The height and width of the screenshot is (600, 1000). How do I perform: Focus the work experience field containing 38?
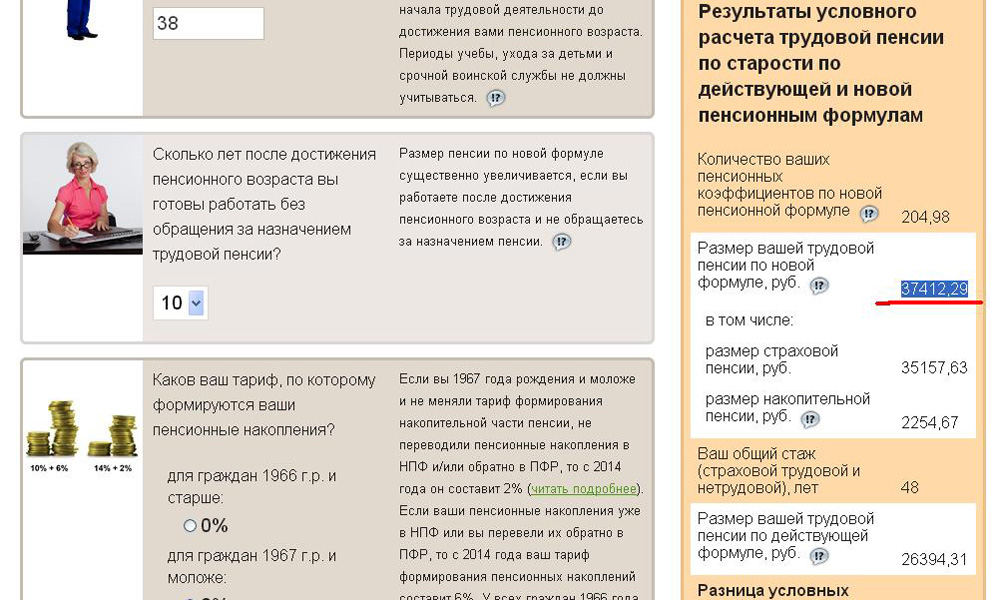click(x=208, y=23)
